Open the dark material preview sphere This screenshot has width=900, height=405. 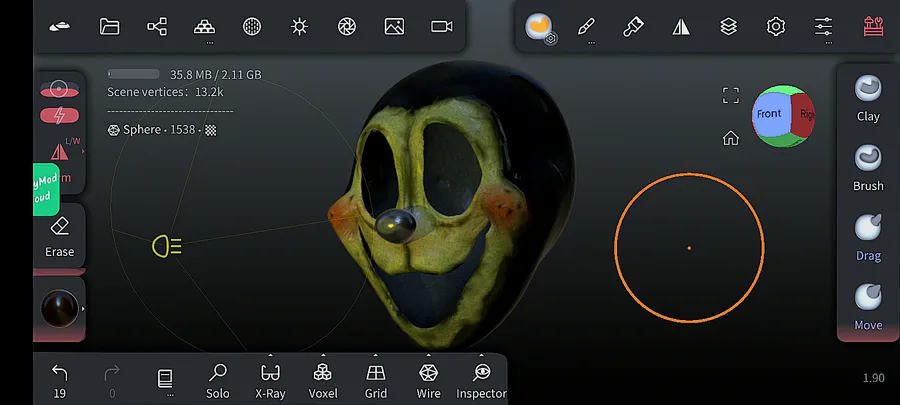point(59,308)
